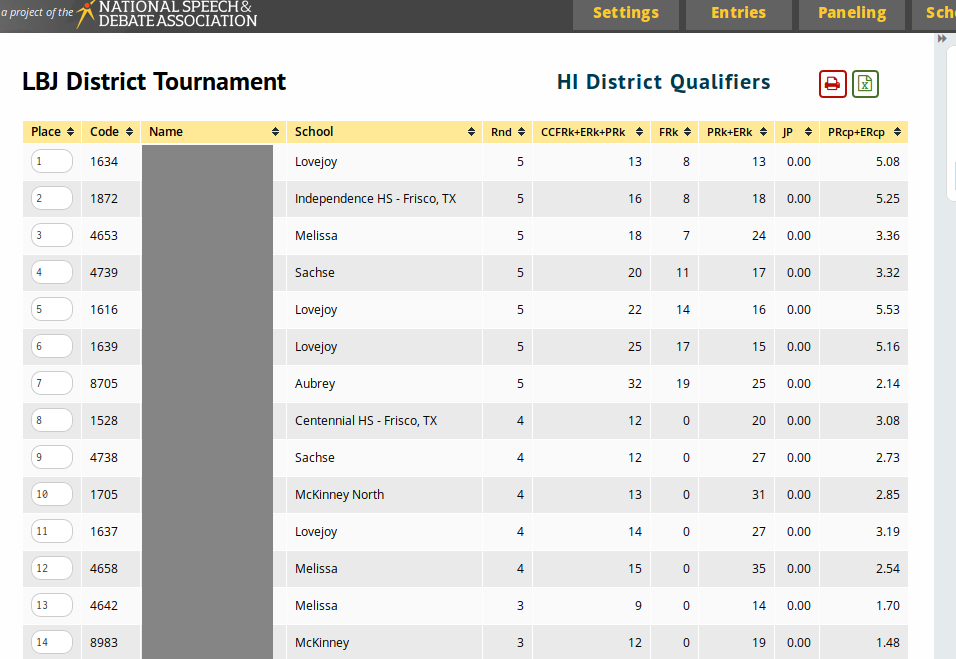Click the place field for Aubrey entry
The height and width of the screenshot is (659, 956).
[x=52, y=384]
